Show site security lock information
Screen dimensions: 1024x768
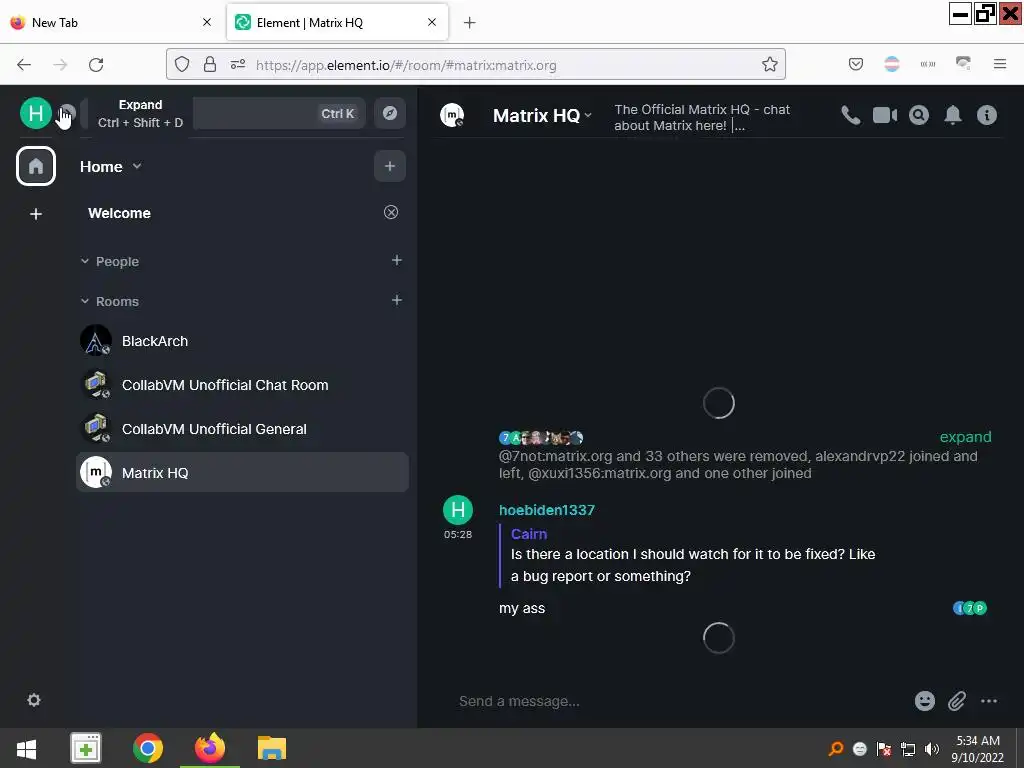210,64
